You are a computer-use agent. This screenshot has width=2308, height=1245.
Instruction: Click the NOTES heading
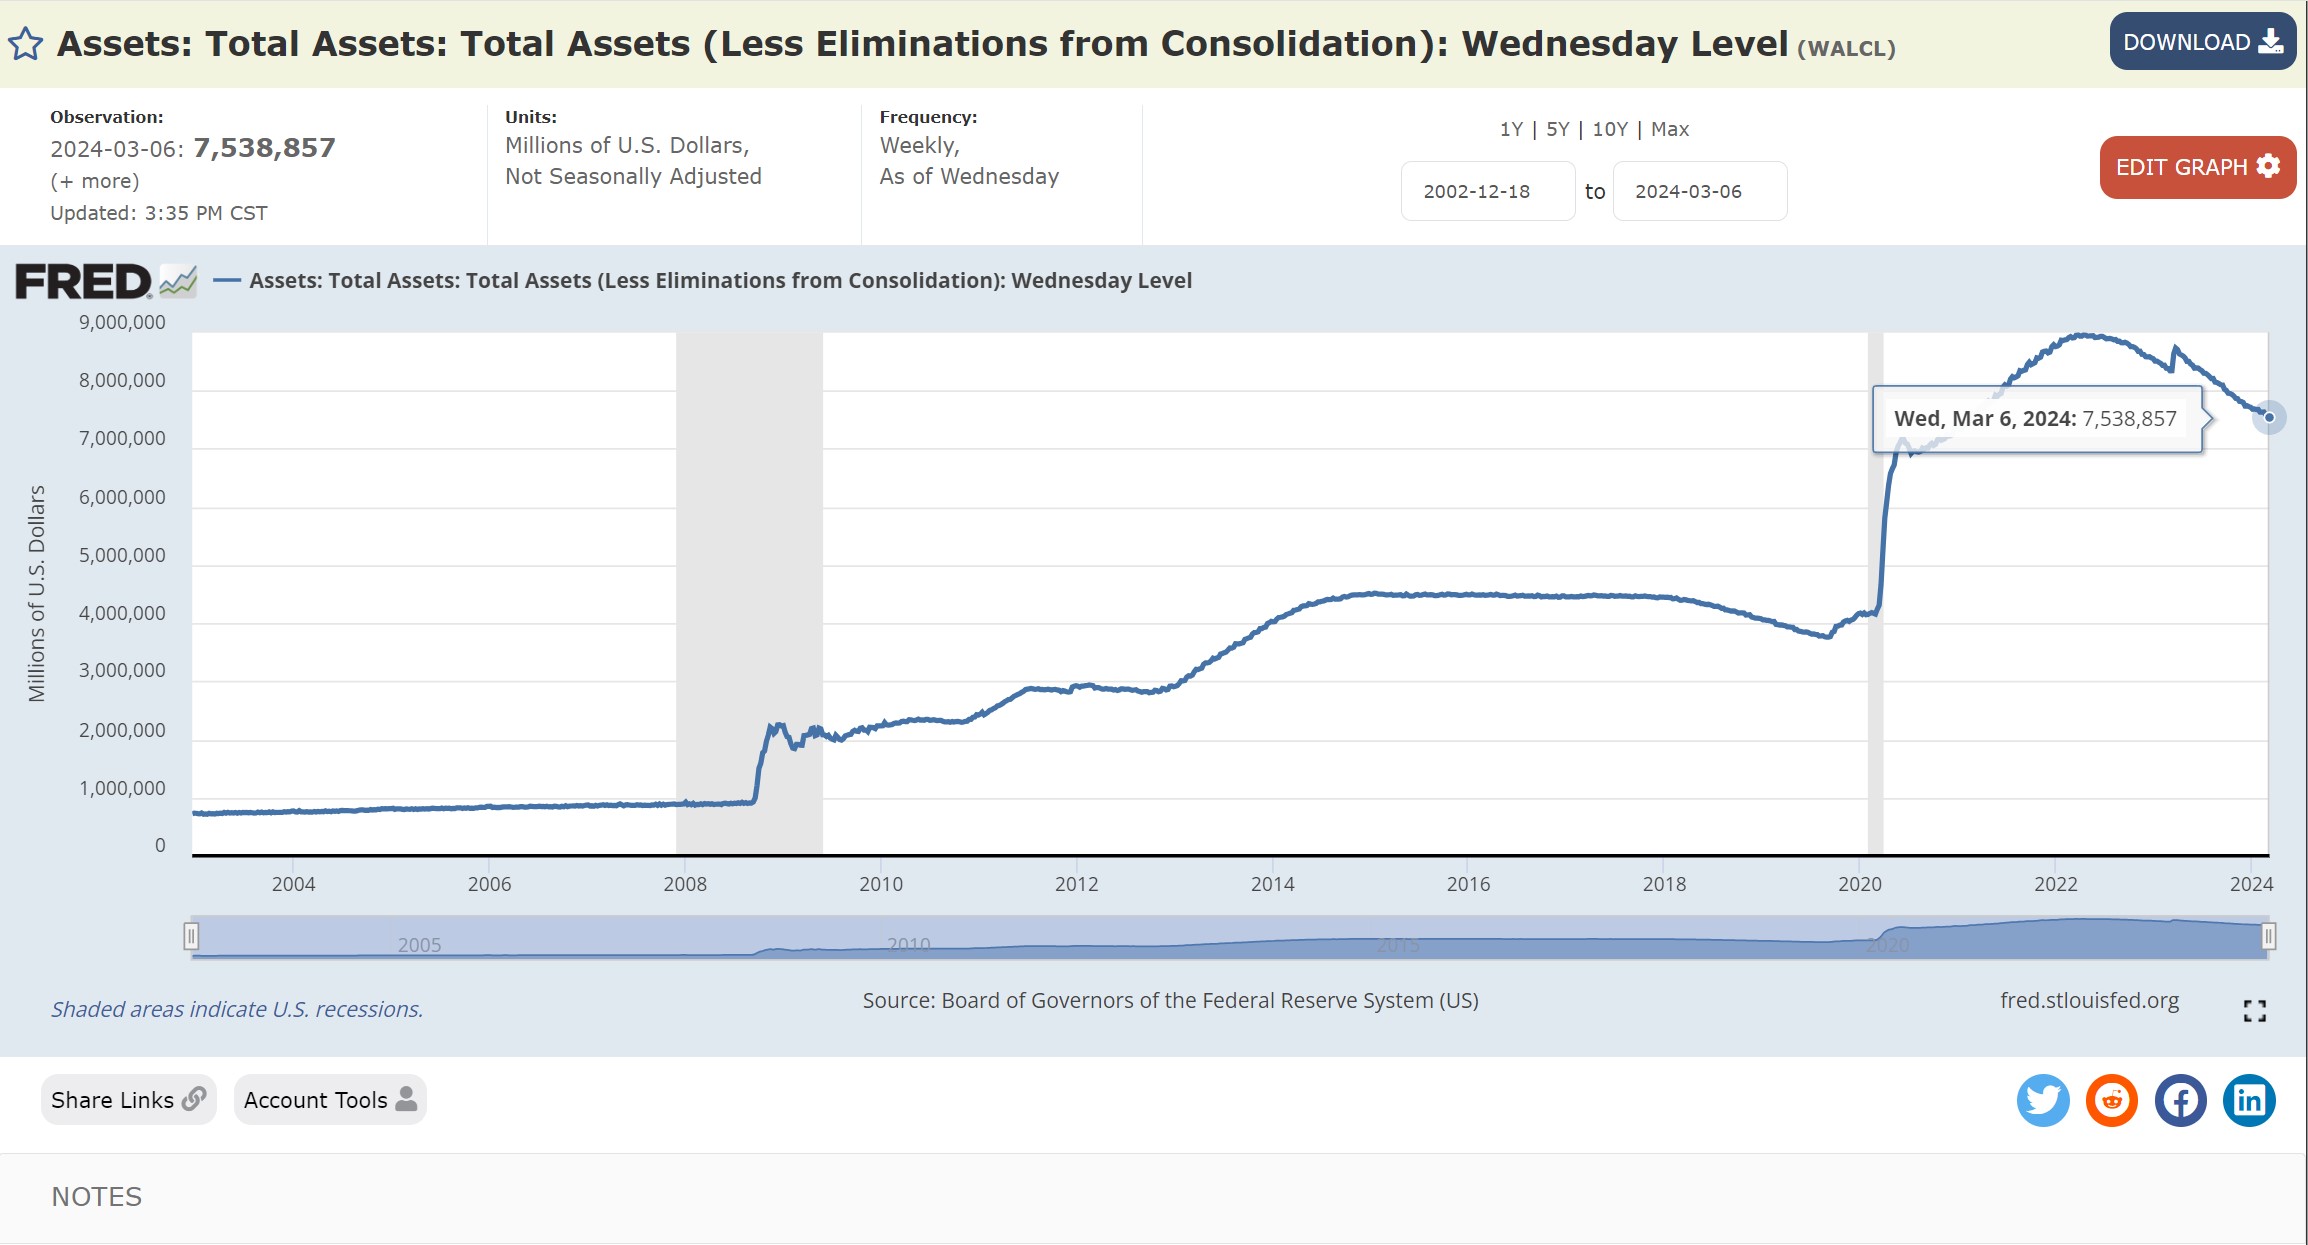click(x=97, y=1197)
